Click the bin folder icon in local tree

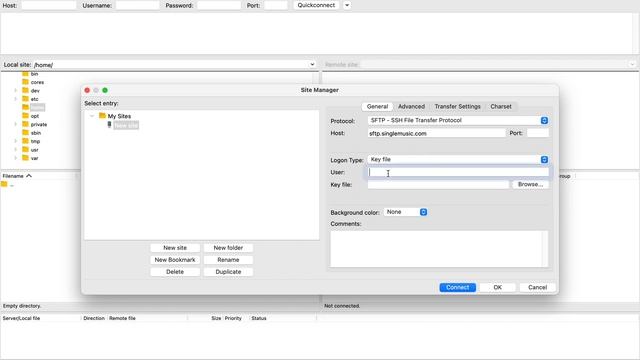(25, 74)
